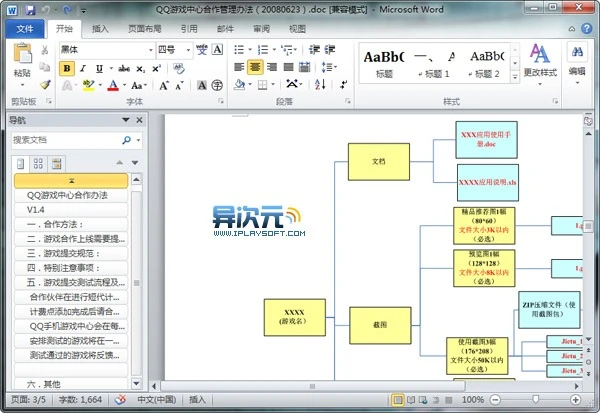Open the Borders dropdown arrow
600x413 pixels.
(x=273, y=85)
